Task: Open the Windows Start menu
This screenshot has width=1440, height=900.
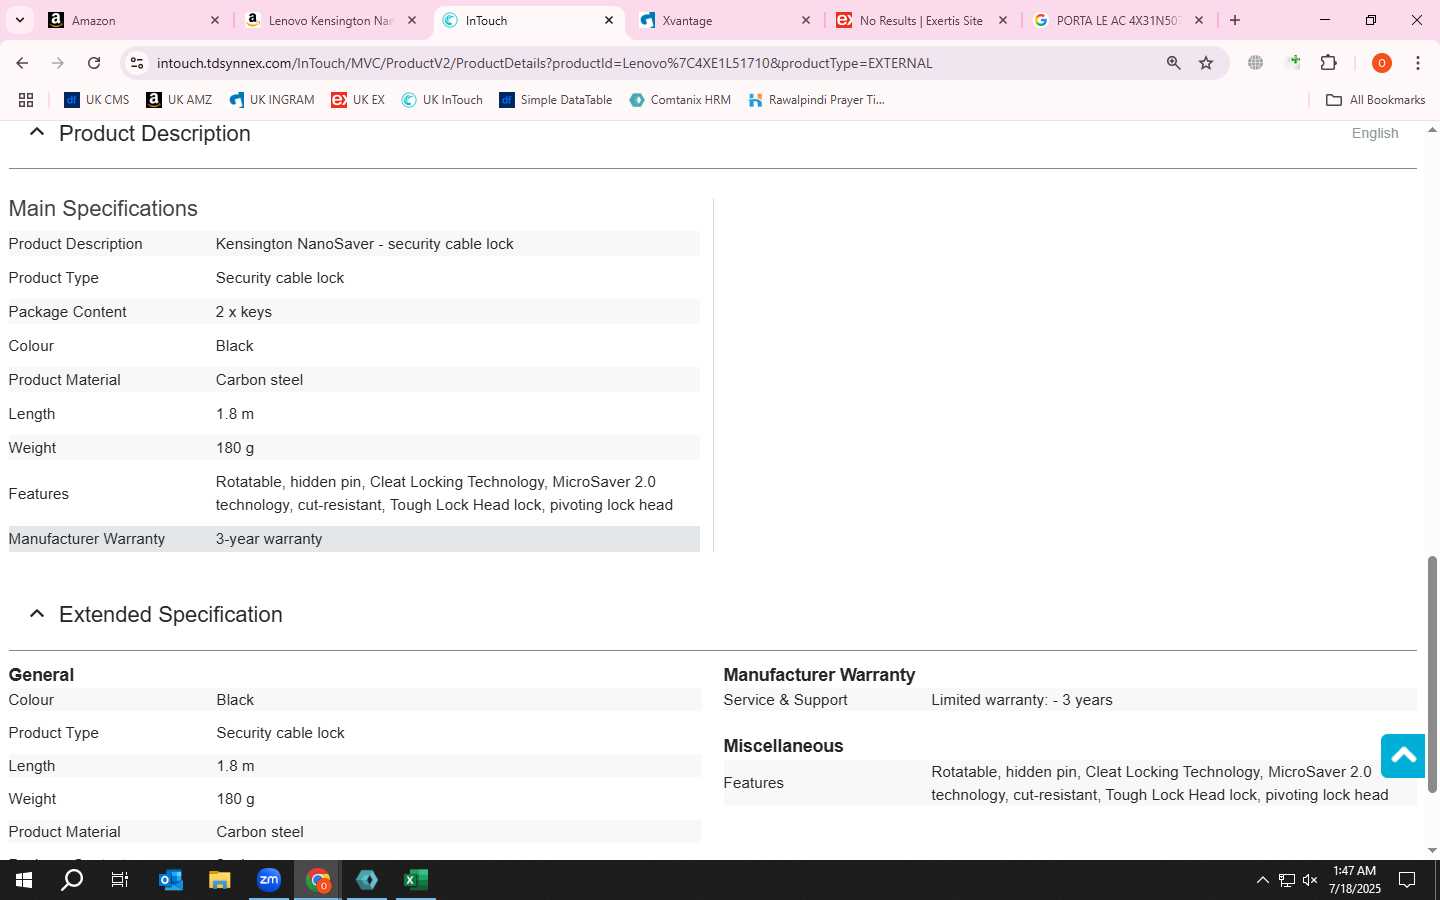Action: click(24, 880)
